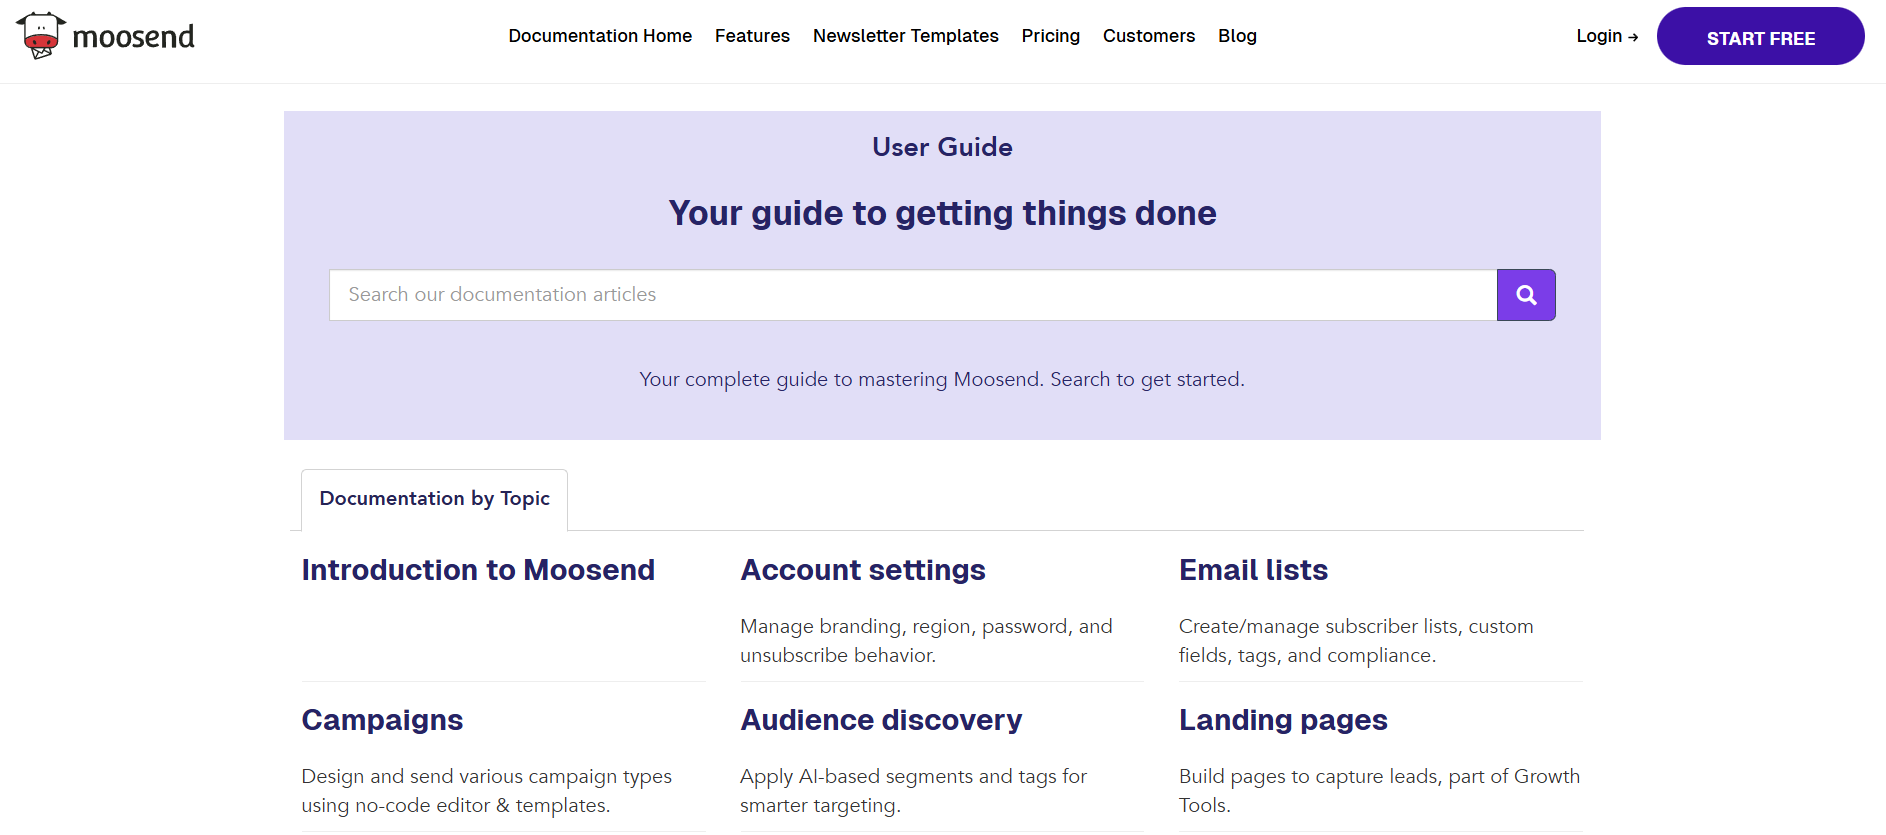The height and width of the screenshot is (835, 1886).
Task: Go to the Features menu item
Action: pyautogui.click(x=752, y=36)
